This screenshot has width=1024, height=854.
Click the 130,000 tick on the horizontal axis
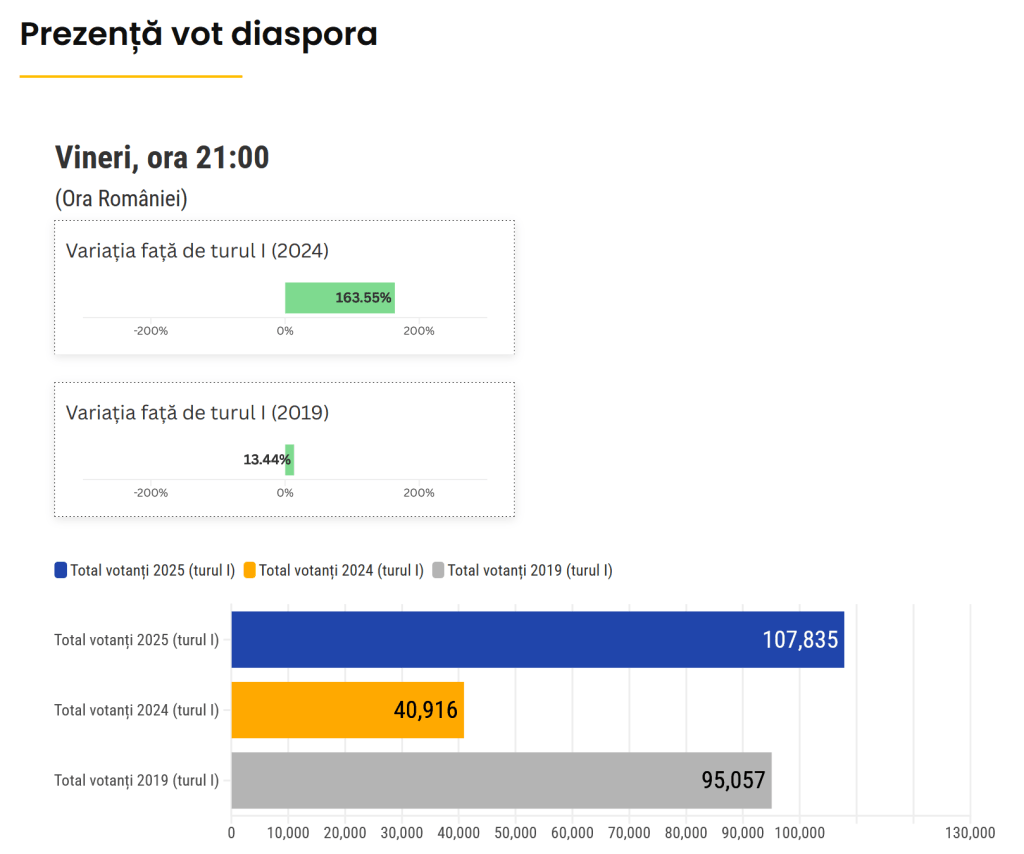coord(970,832)
